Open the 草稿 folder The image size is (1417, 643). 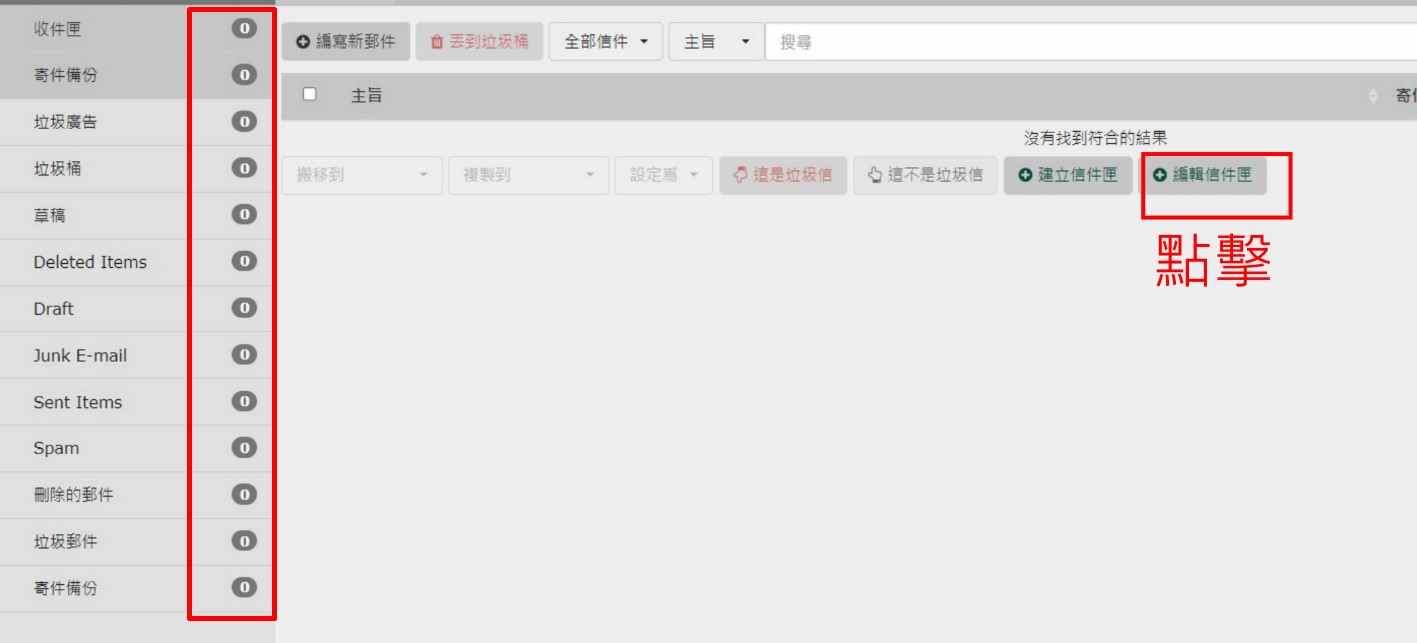[49, 216]
